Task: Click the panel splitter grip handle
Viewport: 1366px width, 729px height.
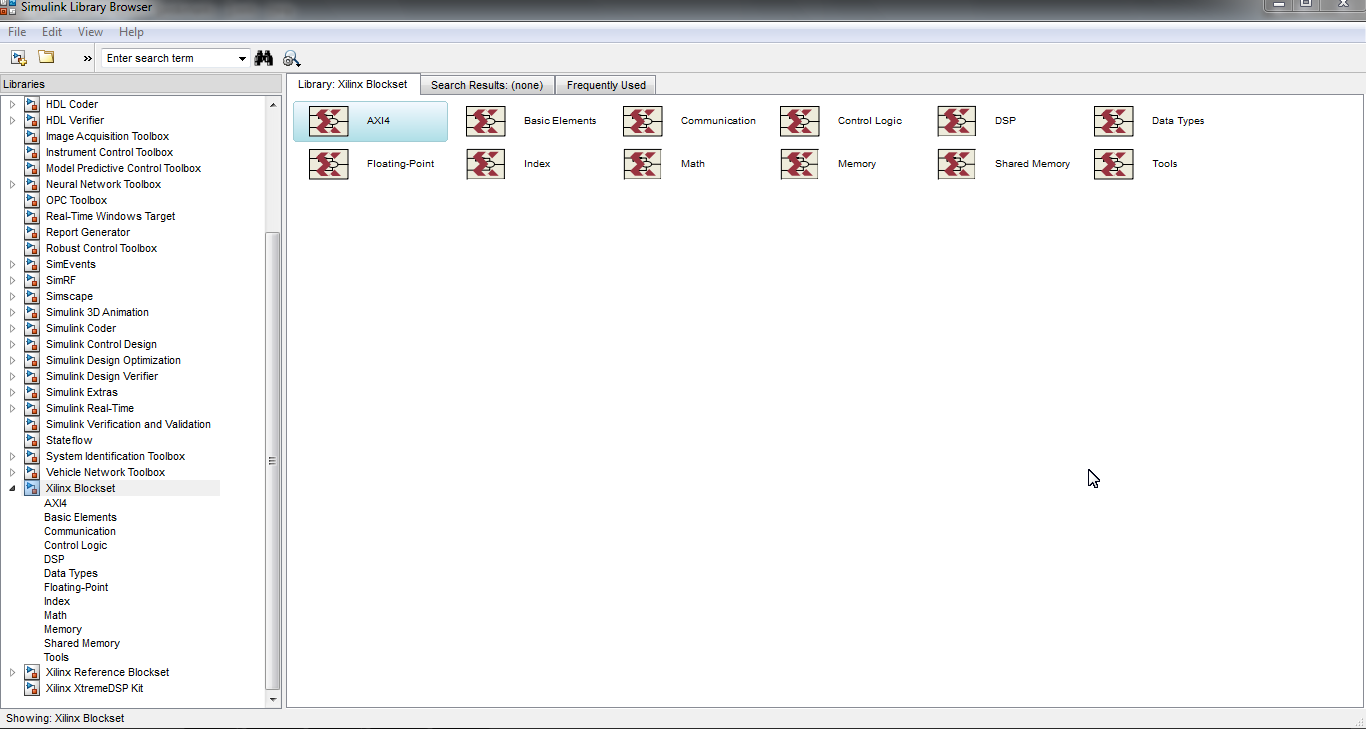Action: pyautogui.click(x=272, y=460)
